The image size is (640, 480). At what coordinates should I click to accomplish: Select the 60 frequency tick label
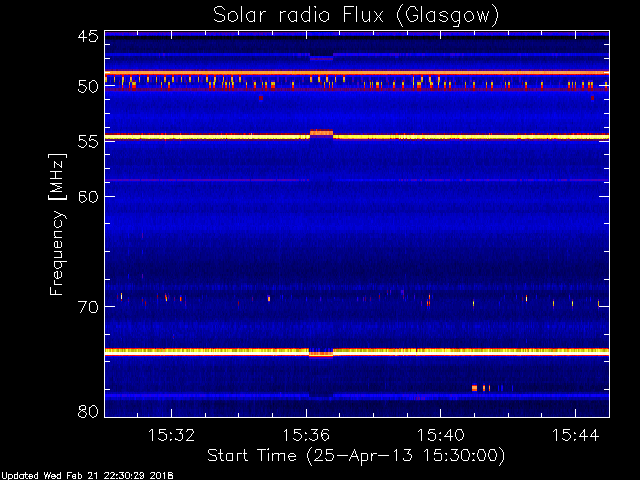coord(88,196)
